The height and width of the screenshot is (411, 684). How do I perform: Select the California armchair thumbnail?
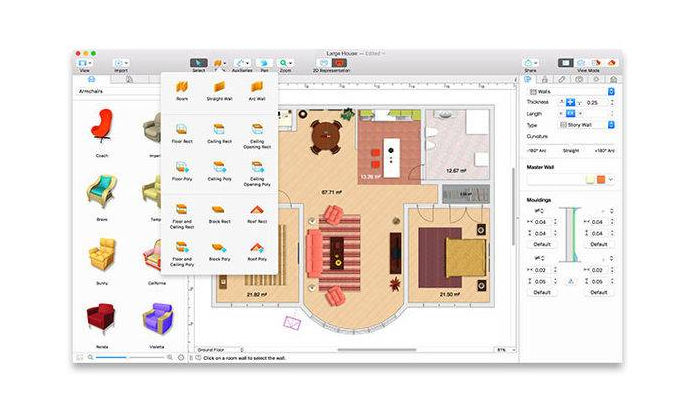(151, 257)
